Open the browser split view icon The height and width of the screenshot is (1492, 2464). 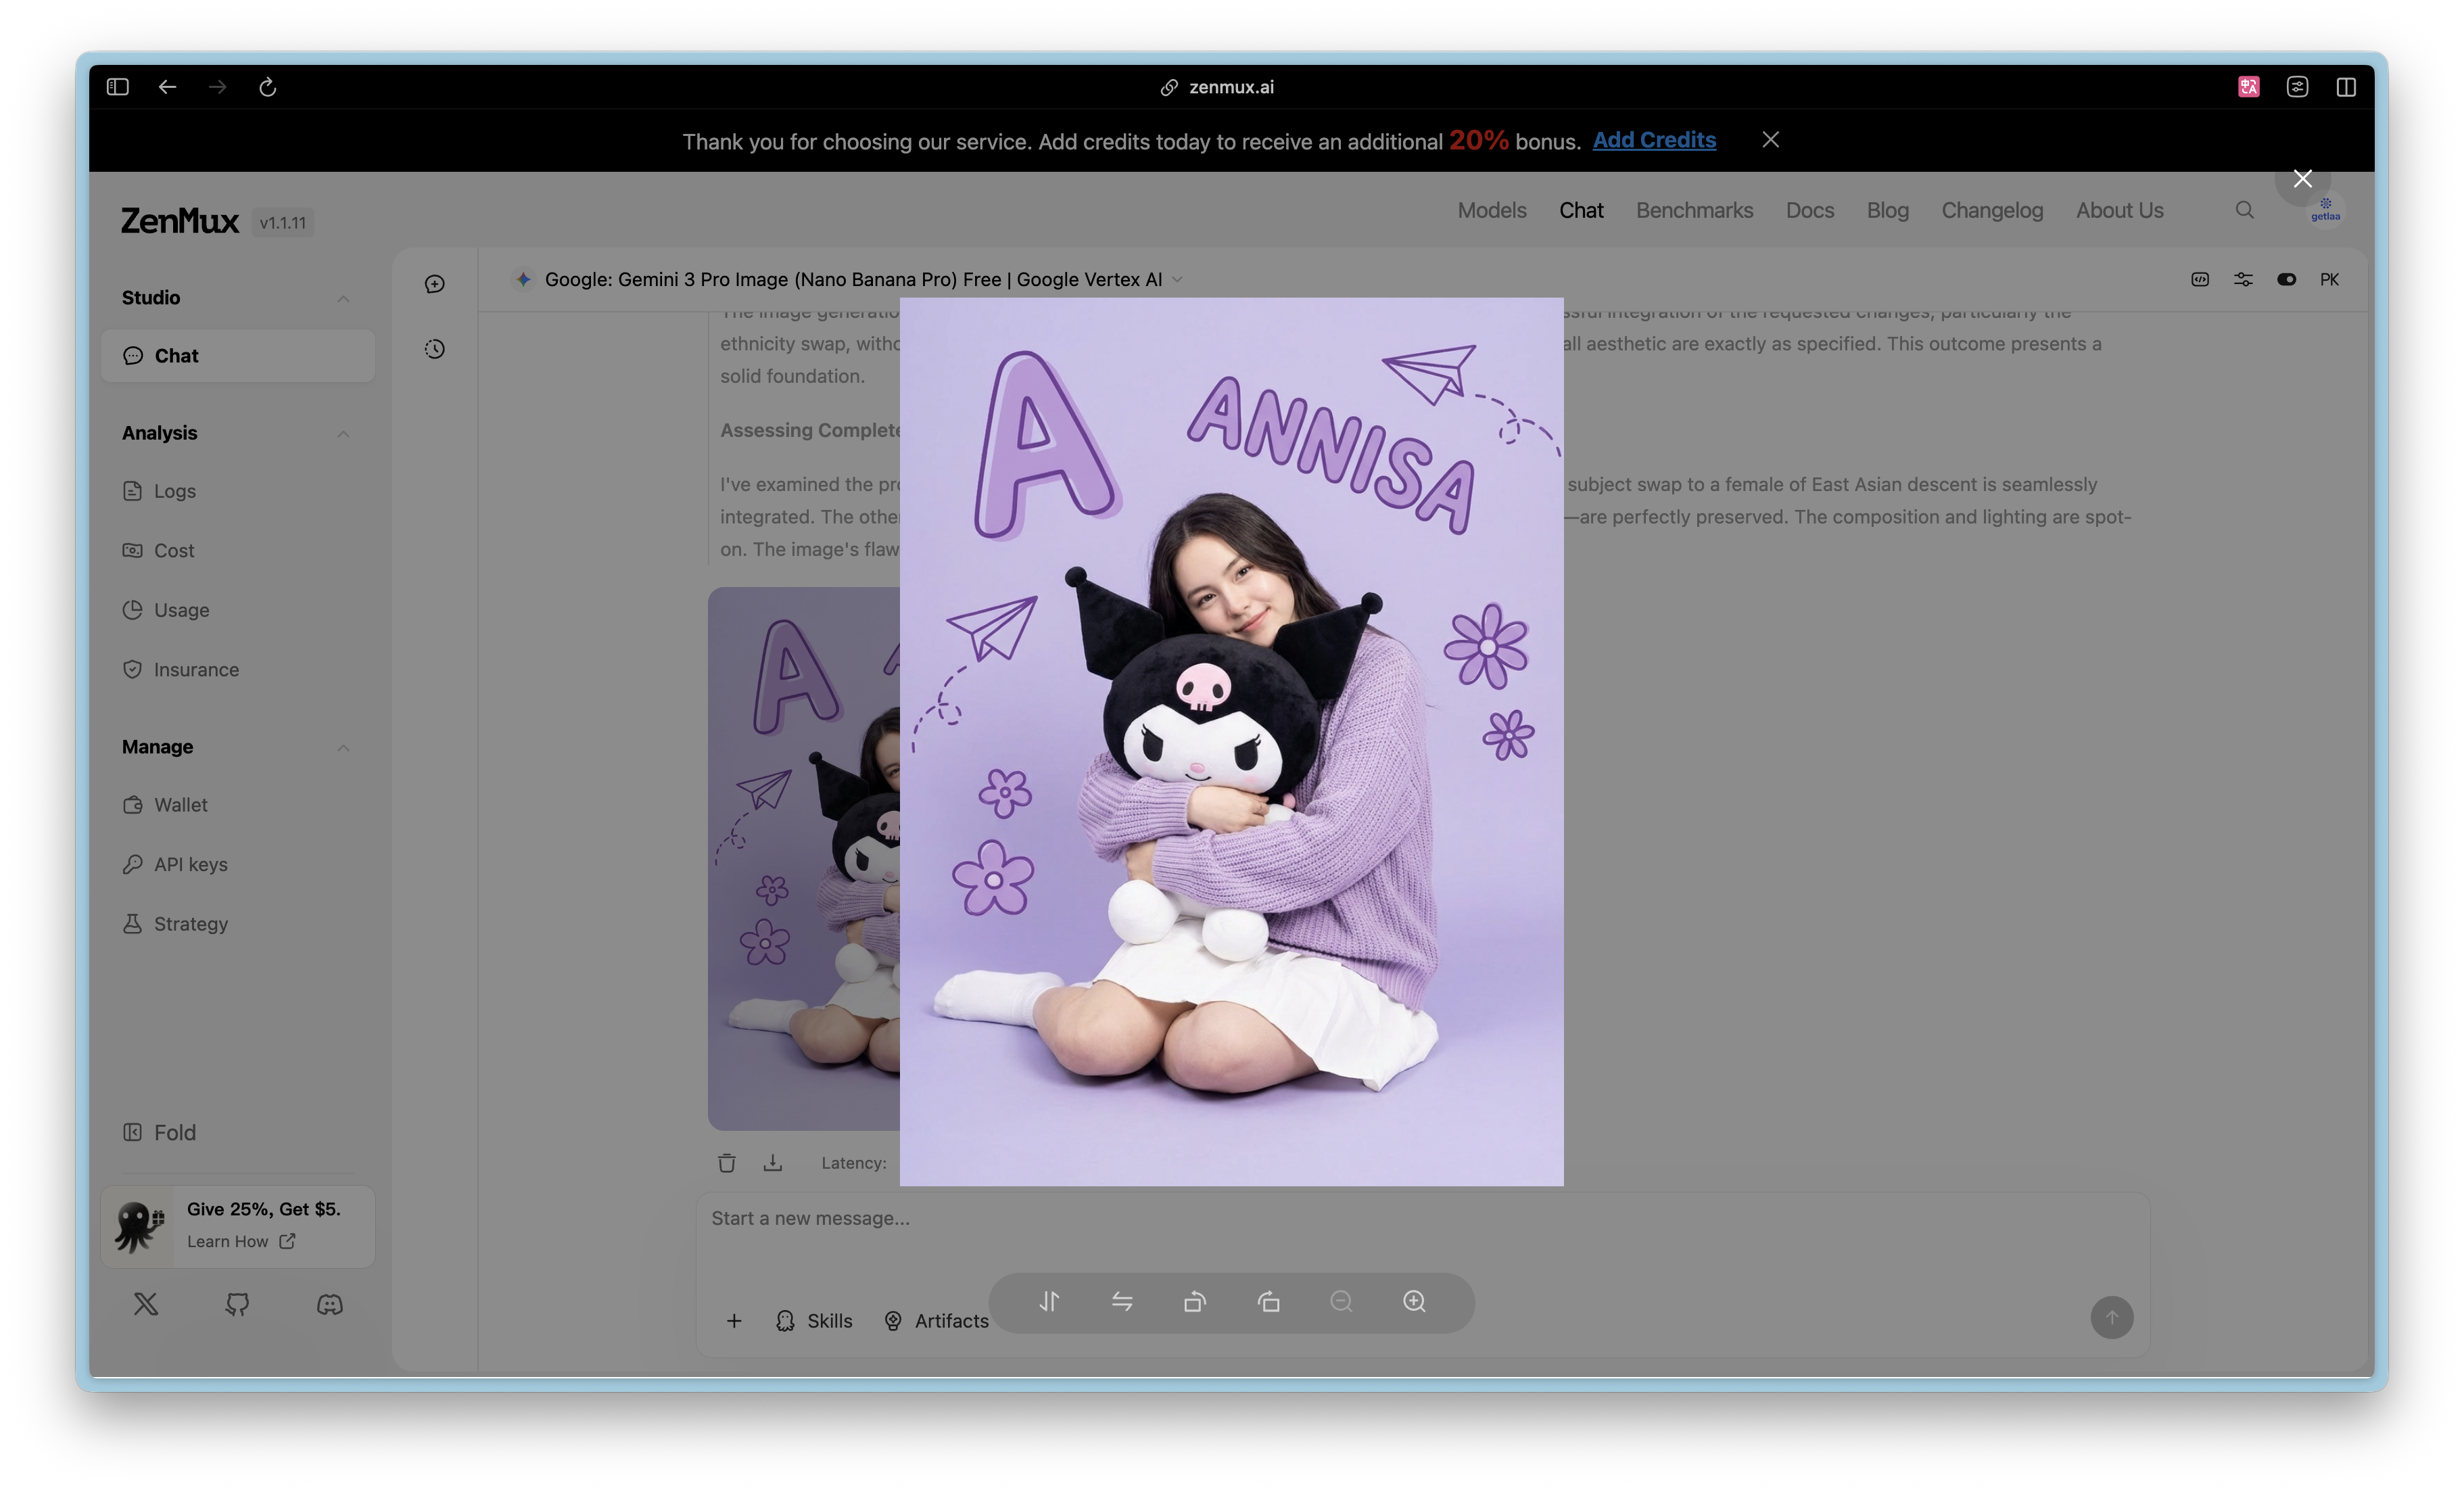[2346, 87]
